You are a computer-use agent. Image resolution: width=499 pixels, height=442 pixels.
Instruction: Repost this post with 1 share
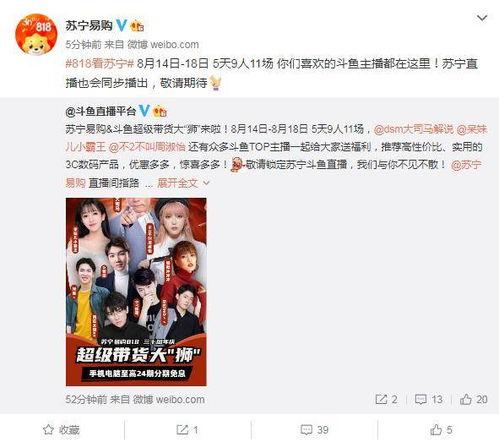coord(187,430)
